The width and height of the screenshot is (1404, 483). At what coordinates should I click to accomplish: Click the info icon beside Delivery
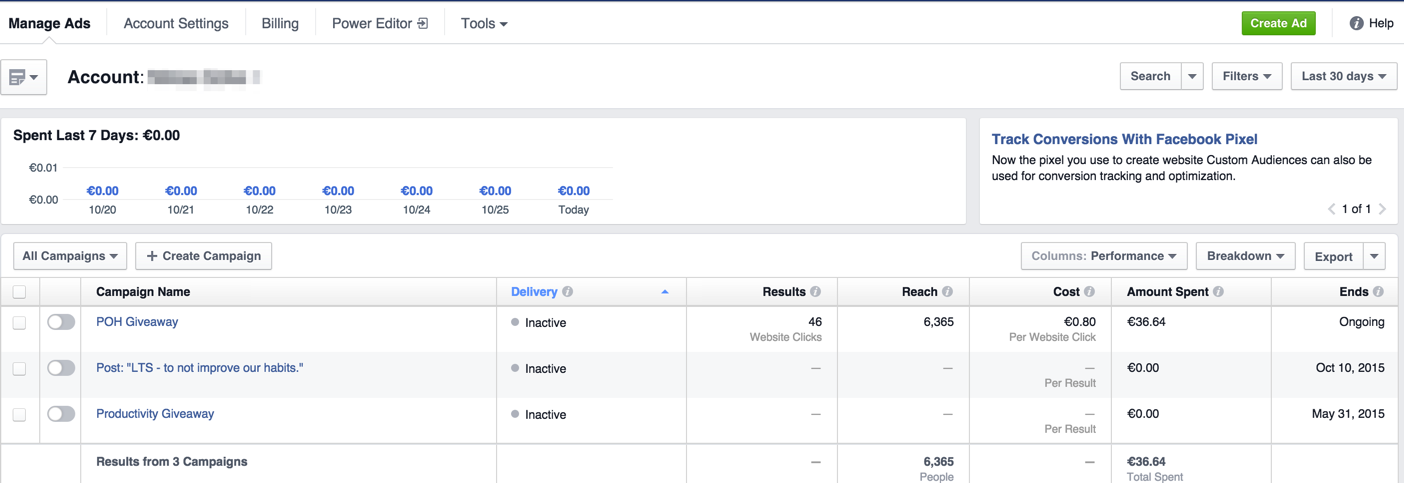click(x=568, y=292)
